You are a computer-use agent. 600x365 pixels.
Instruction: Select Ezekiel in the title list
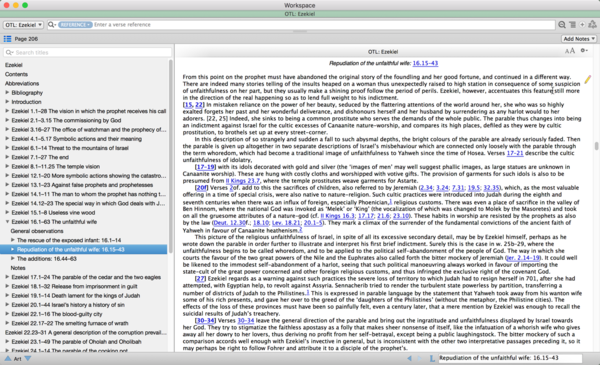pos(14,65)
